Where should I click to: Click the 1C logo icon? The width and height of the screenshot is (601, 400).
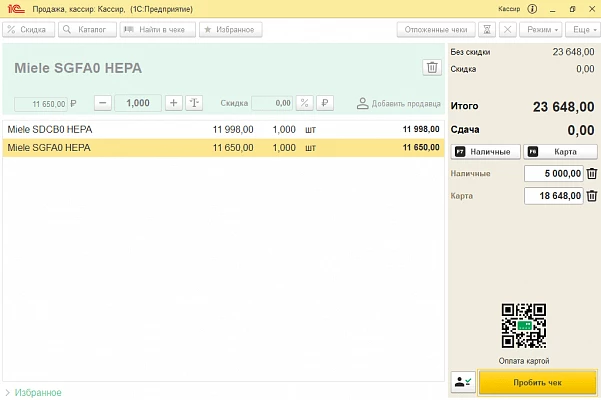[x=16, y=9]
